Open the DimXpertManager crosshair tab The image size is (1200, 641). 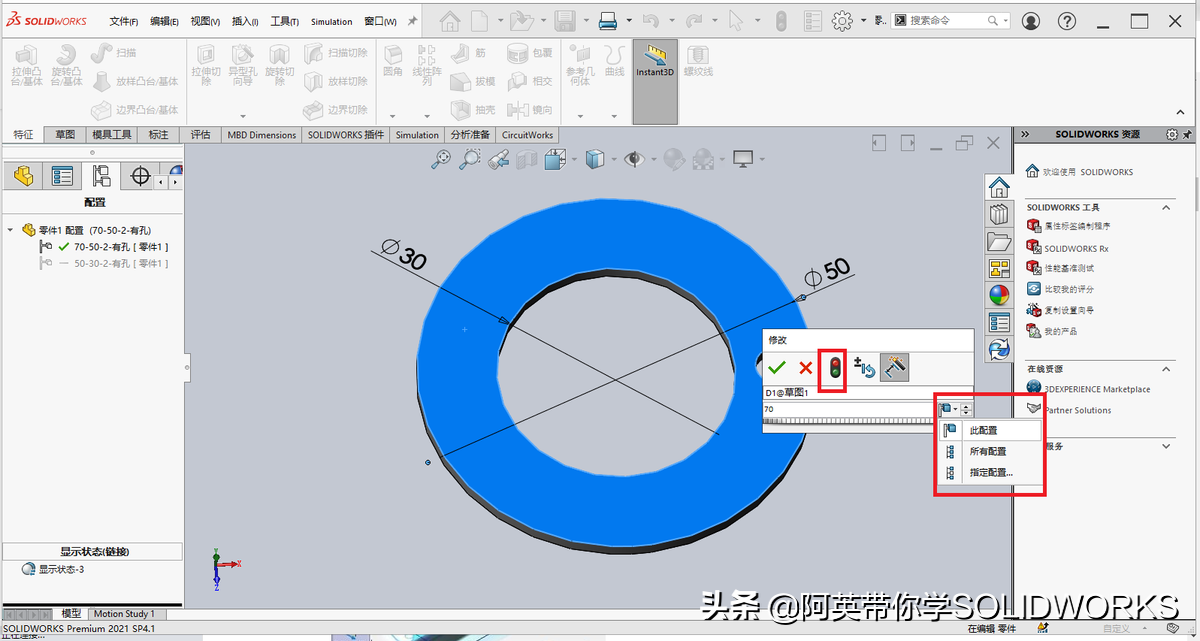140,177
